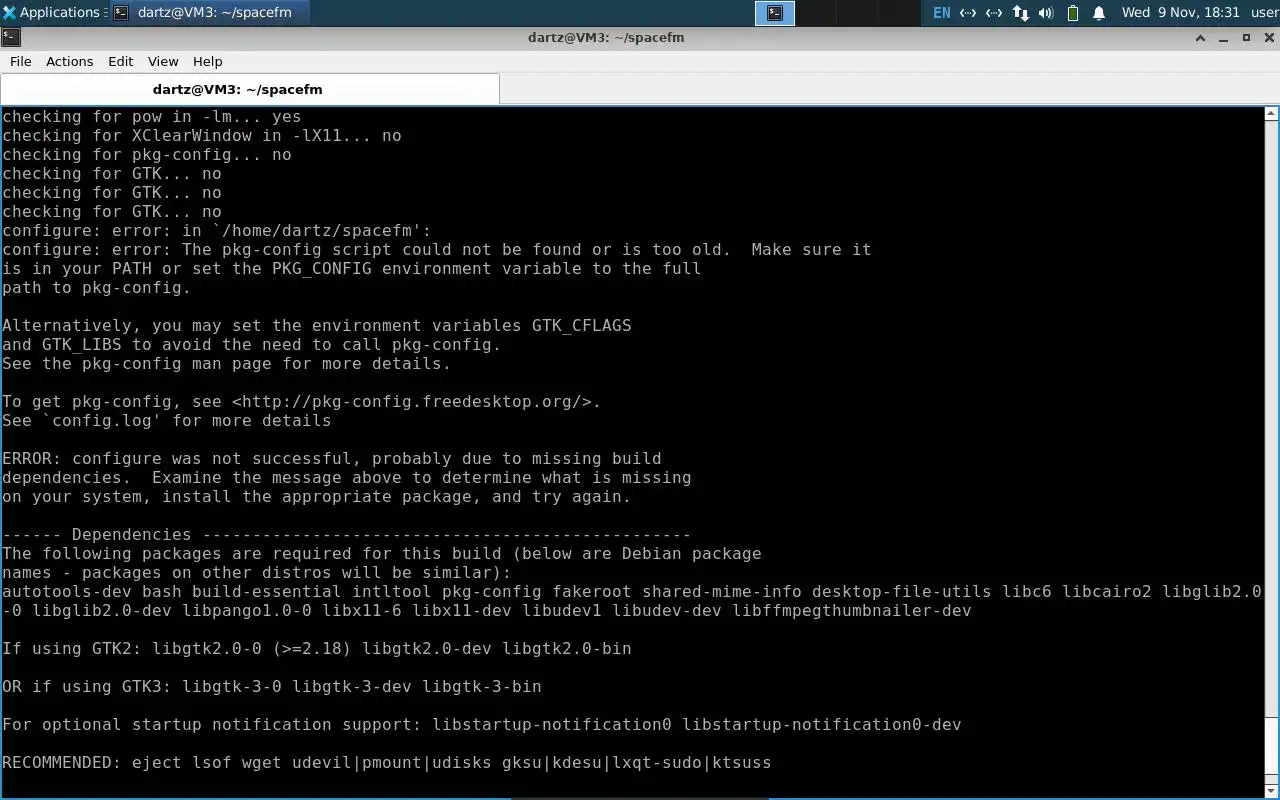Screen dimensions: 1280x800
Task: Click the terminal window menu icon in title bar
Action: pyautogui.click(x=10, y=37)
